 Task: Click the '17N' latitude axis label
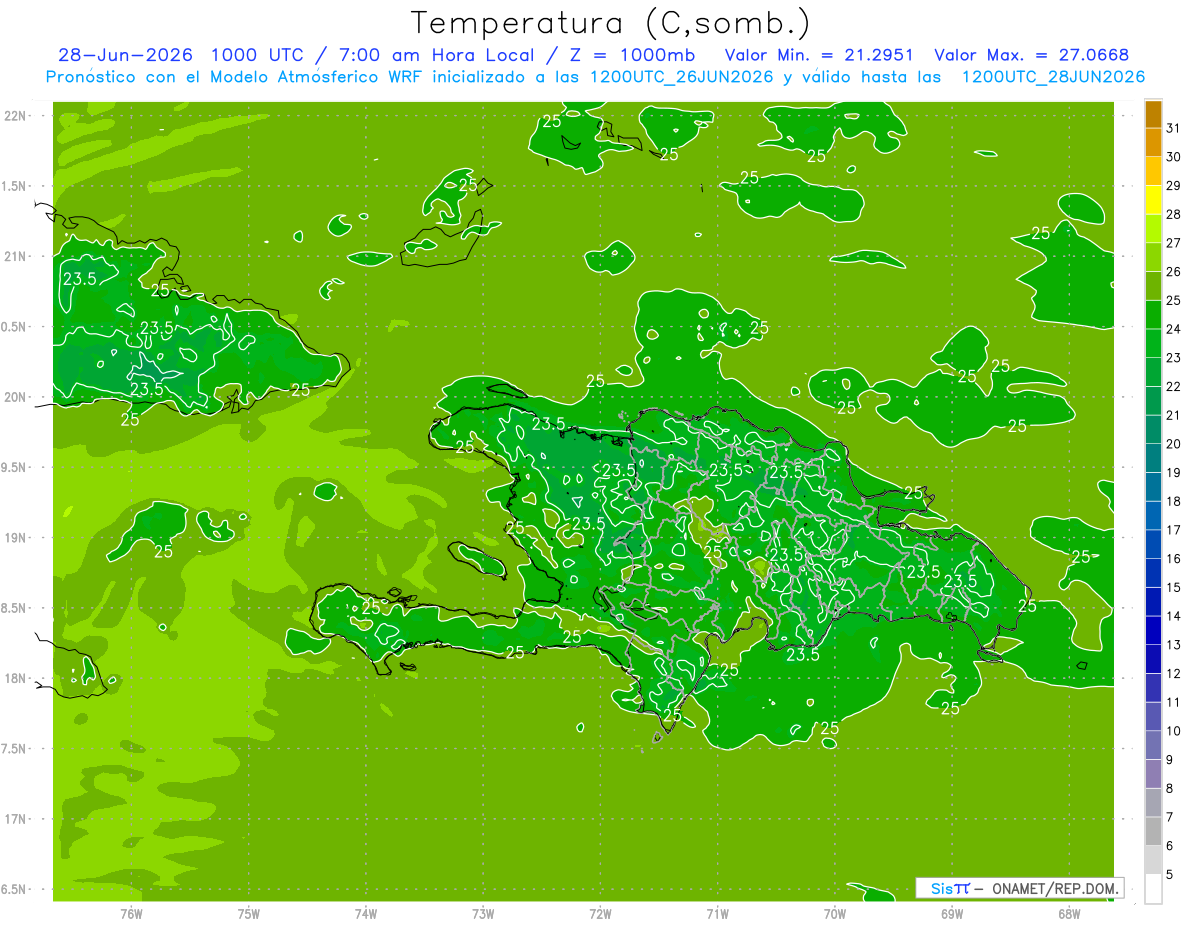click(15, 819)
